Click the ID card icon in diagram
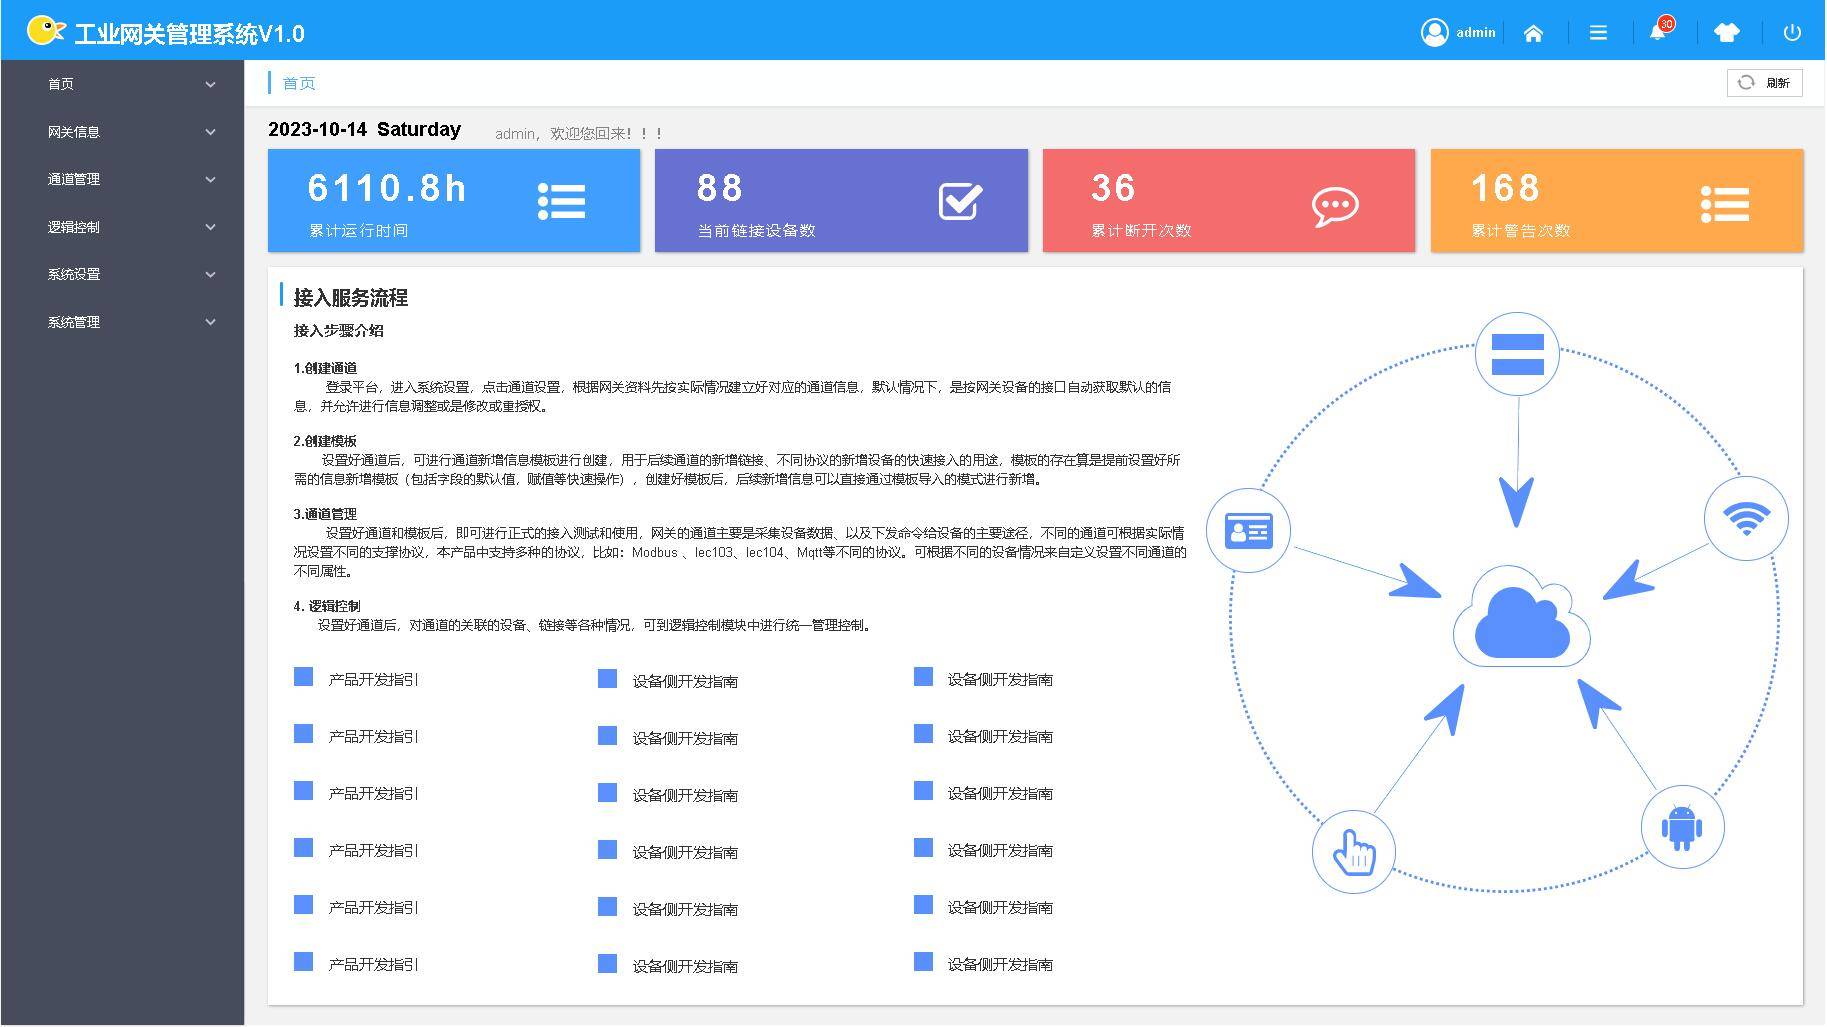Screen dimensions: 1827x1027 tap(1248, 530)
